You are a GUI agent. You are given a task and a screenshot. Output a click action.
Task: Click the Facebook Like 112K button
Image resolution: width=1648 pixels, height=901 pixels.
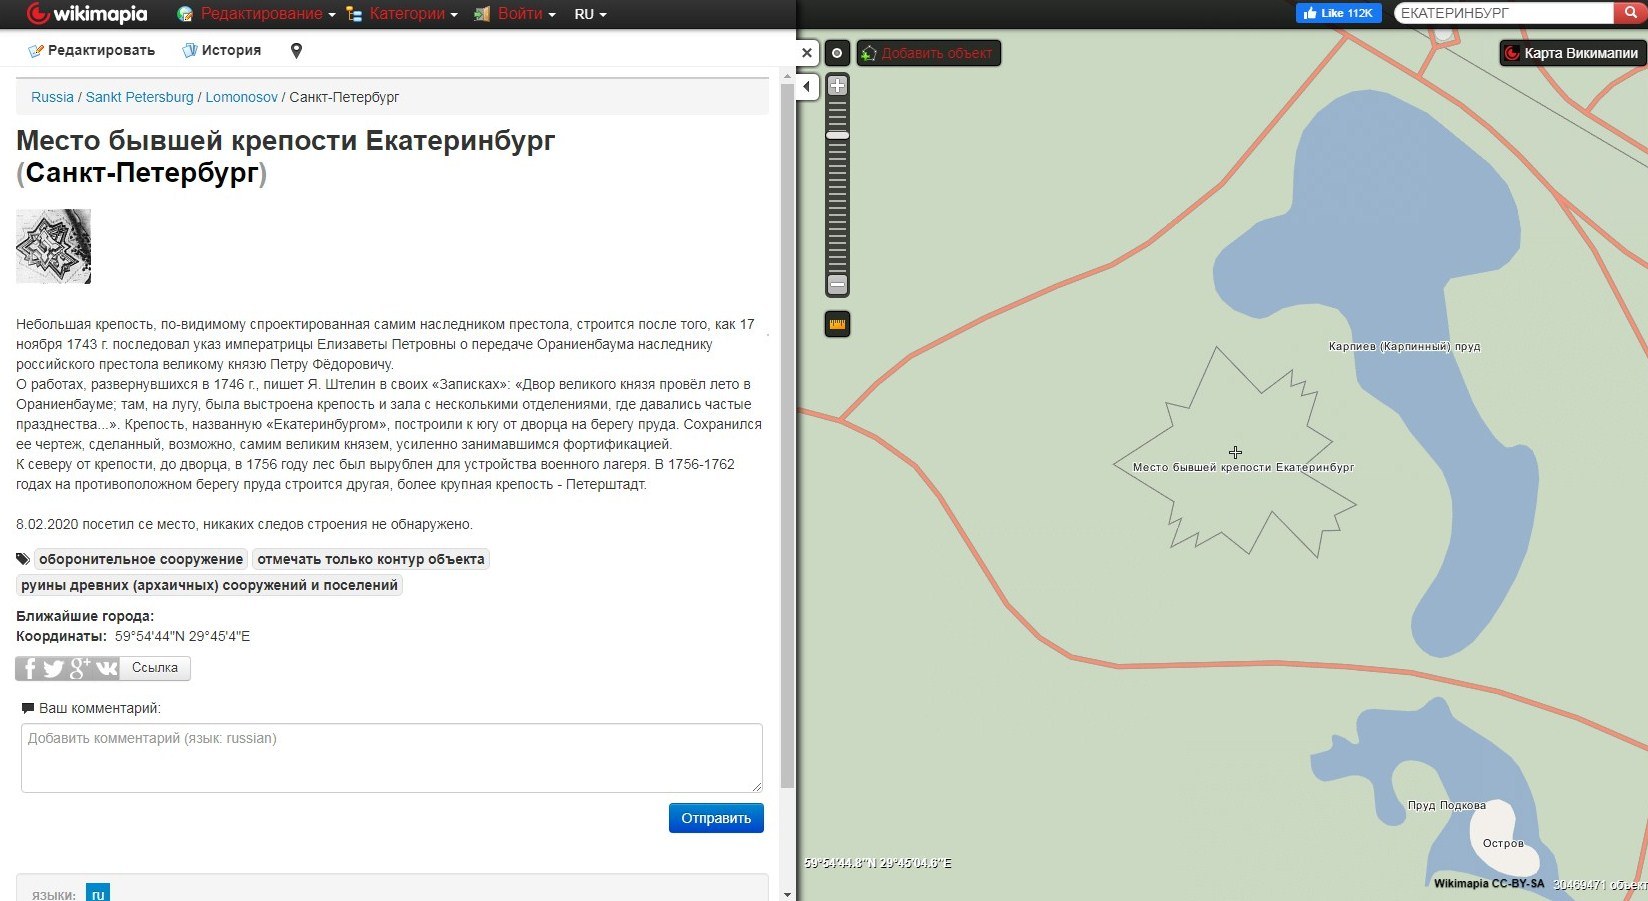tap(1338, 13)
